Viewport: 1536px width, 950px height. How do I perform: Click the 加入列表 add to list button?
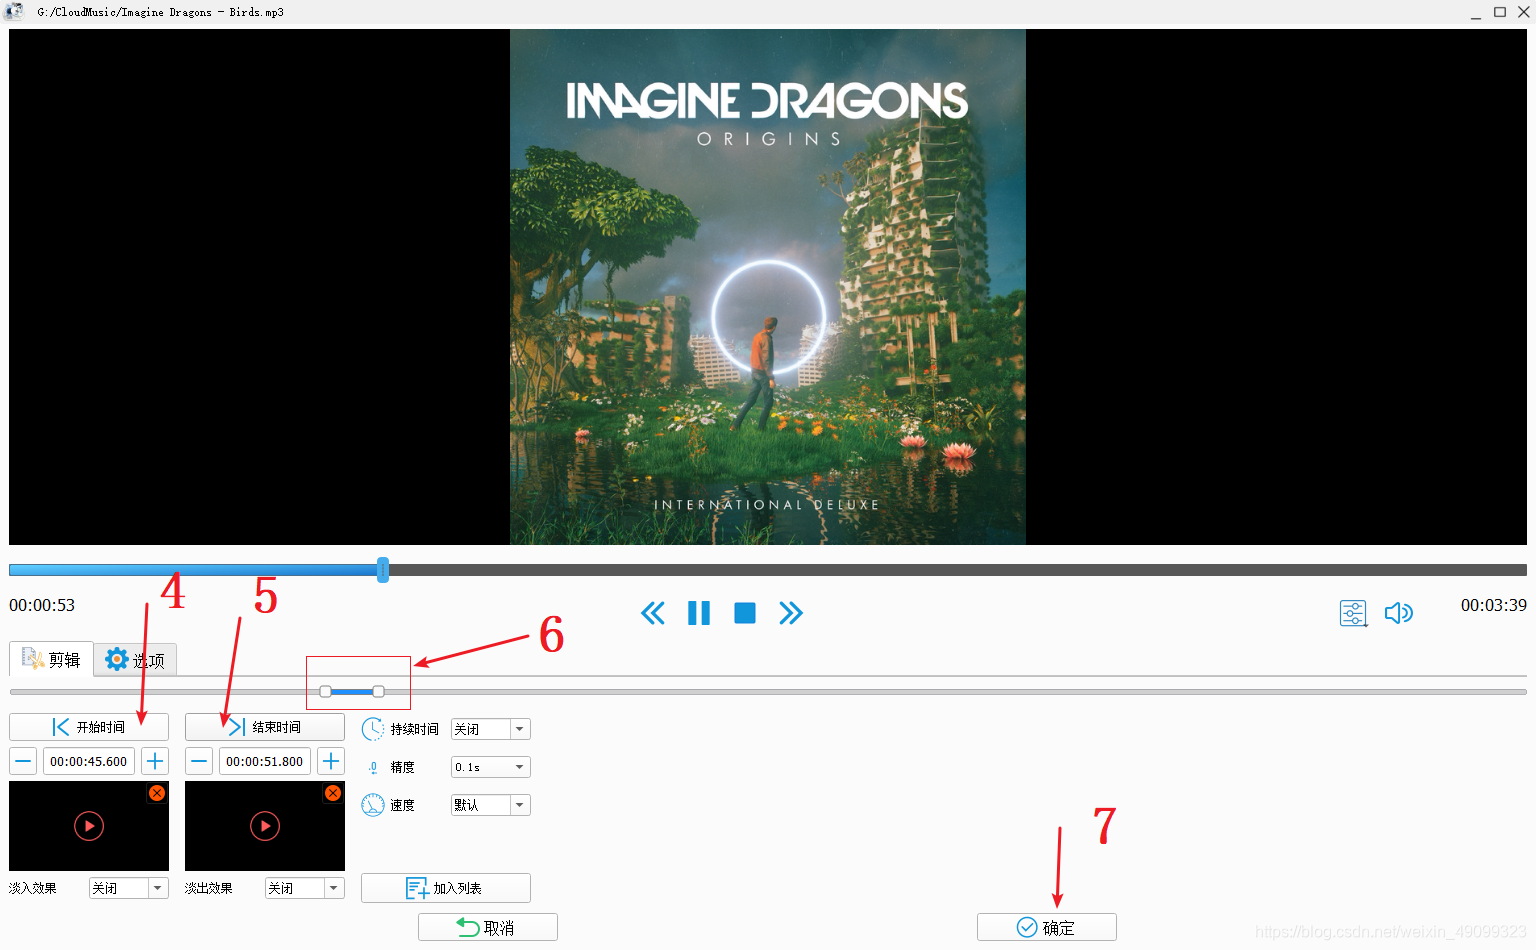pyautogui.click(x=446, y=888)
